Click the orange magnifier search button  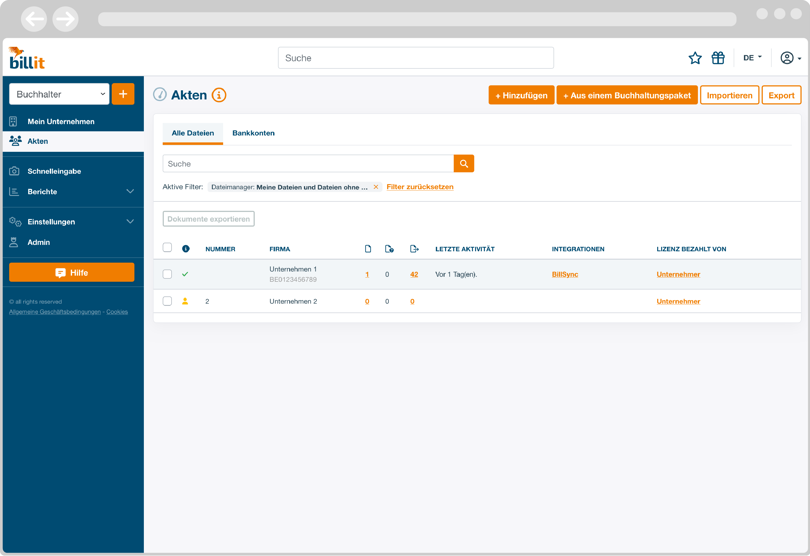click(464, 164)
